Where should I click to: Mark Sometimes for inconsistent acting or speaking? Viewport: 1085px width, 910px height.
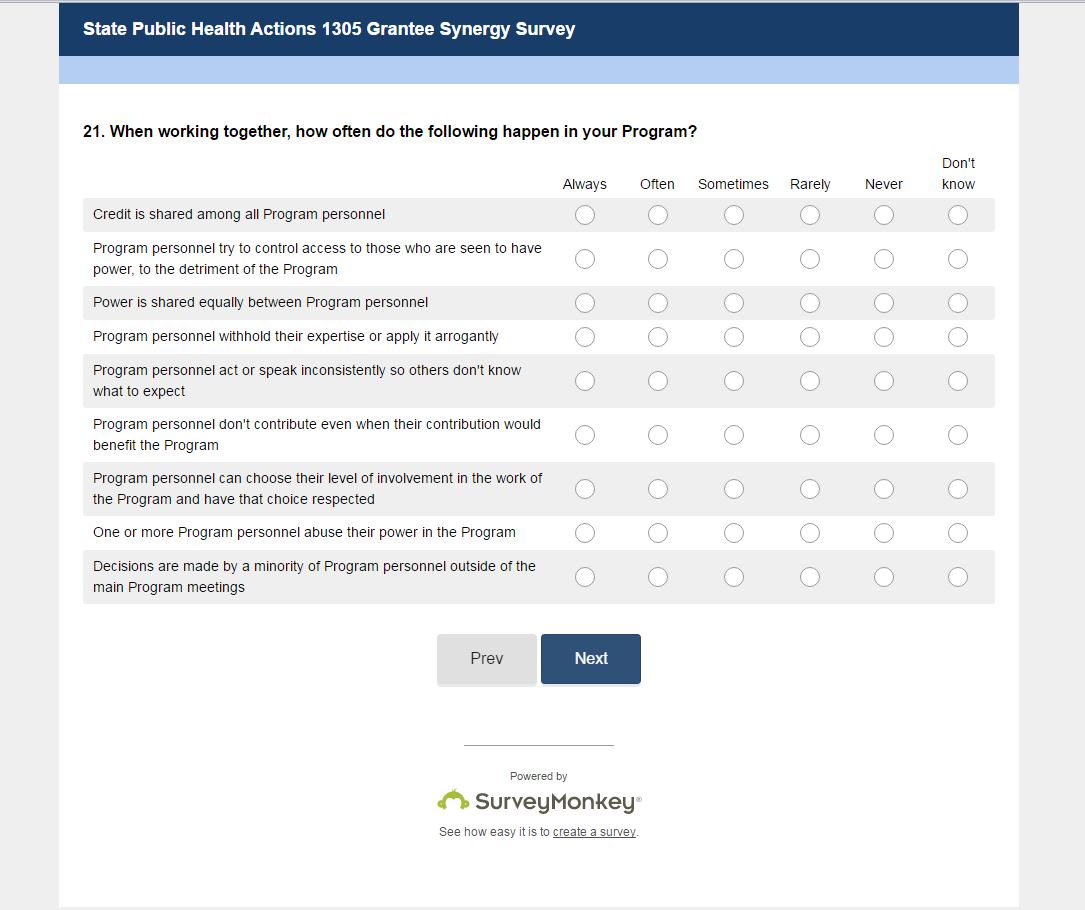click(x=734, y=381)
